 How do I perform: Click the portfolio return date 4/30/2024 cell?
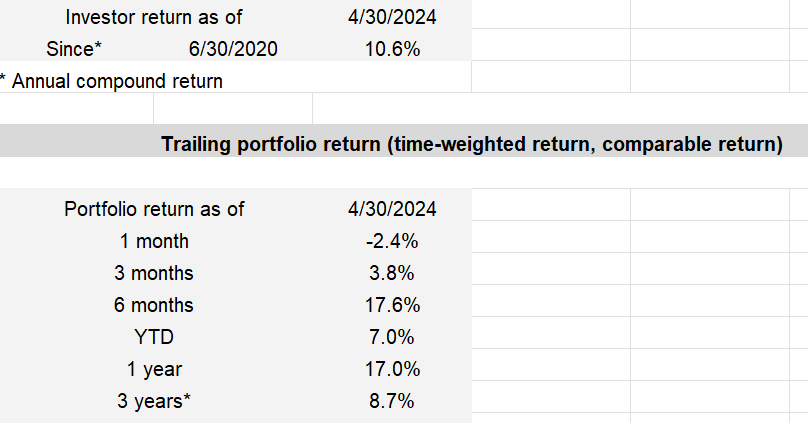(391, 209)
